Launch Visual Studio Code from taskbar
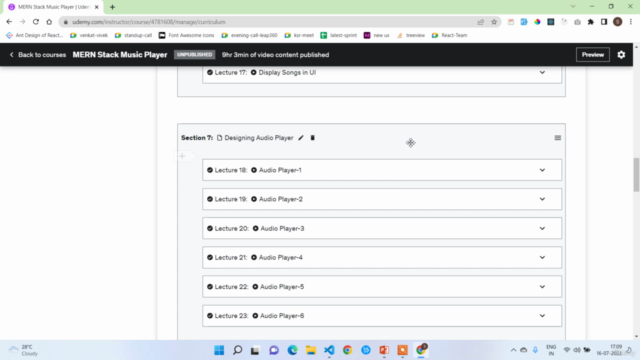The width and height of the screenshot is (640, 360). 329,350
